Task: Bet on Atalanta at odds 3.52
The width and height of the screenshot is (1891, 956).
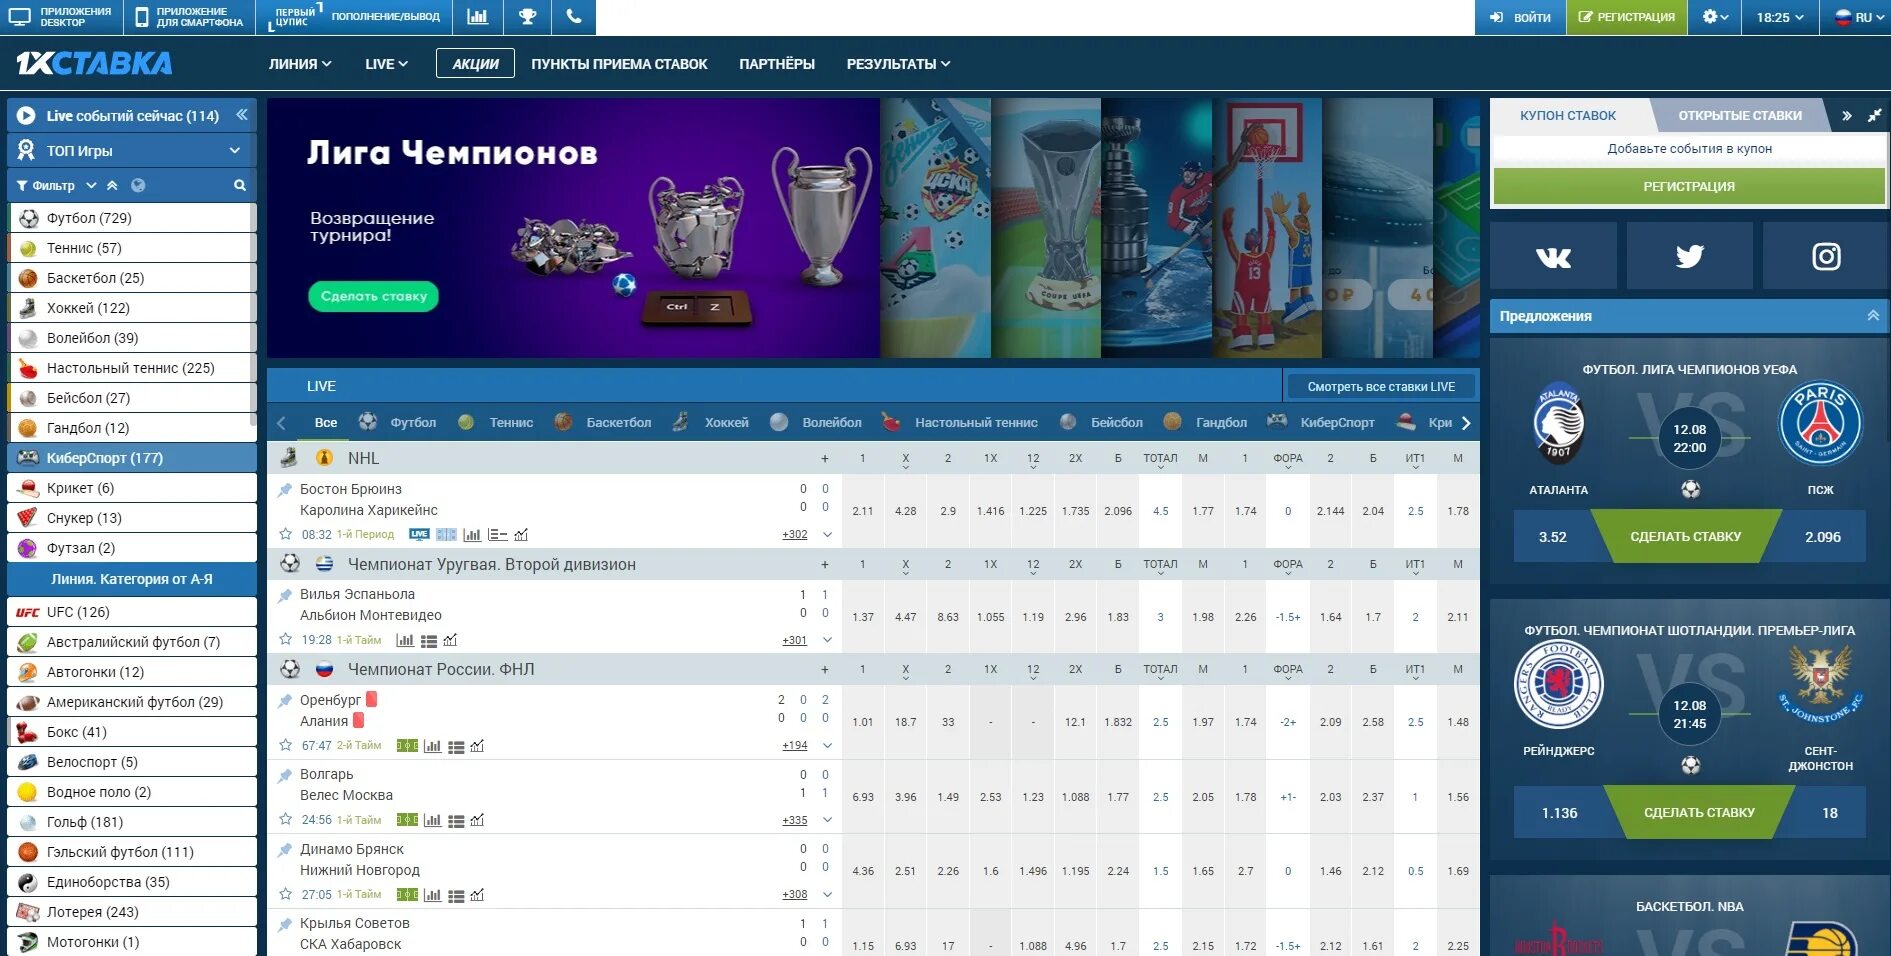Action: (x=1552, y=537)
